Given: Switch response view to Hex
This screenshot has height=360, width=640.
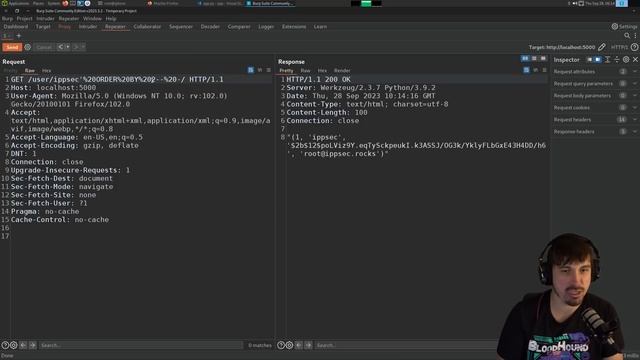Looking at the screenshot, I should [322, 71].
